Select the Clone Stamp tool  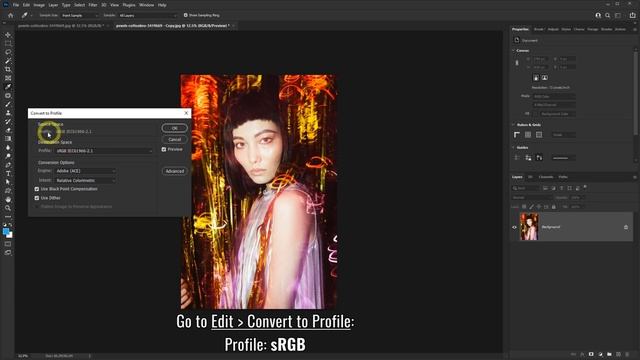click(x=8, y=113)
